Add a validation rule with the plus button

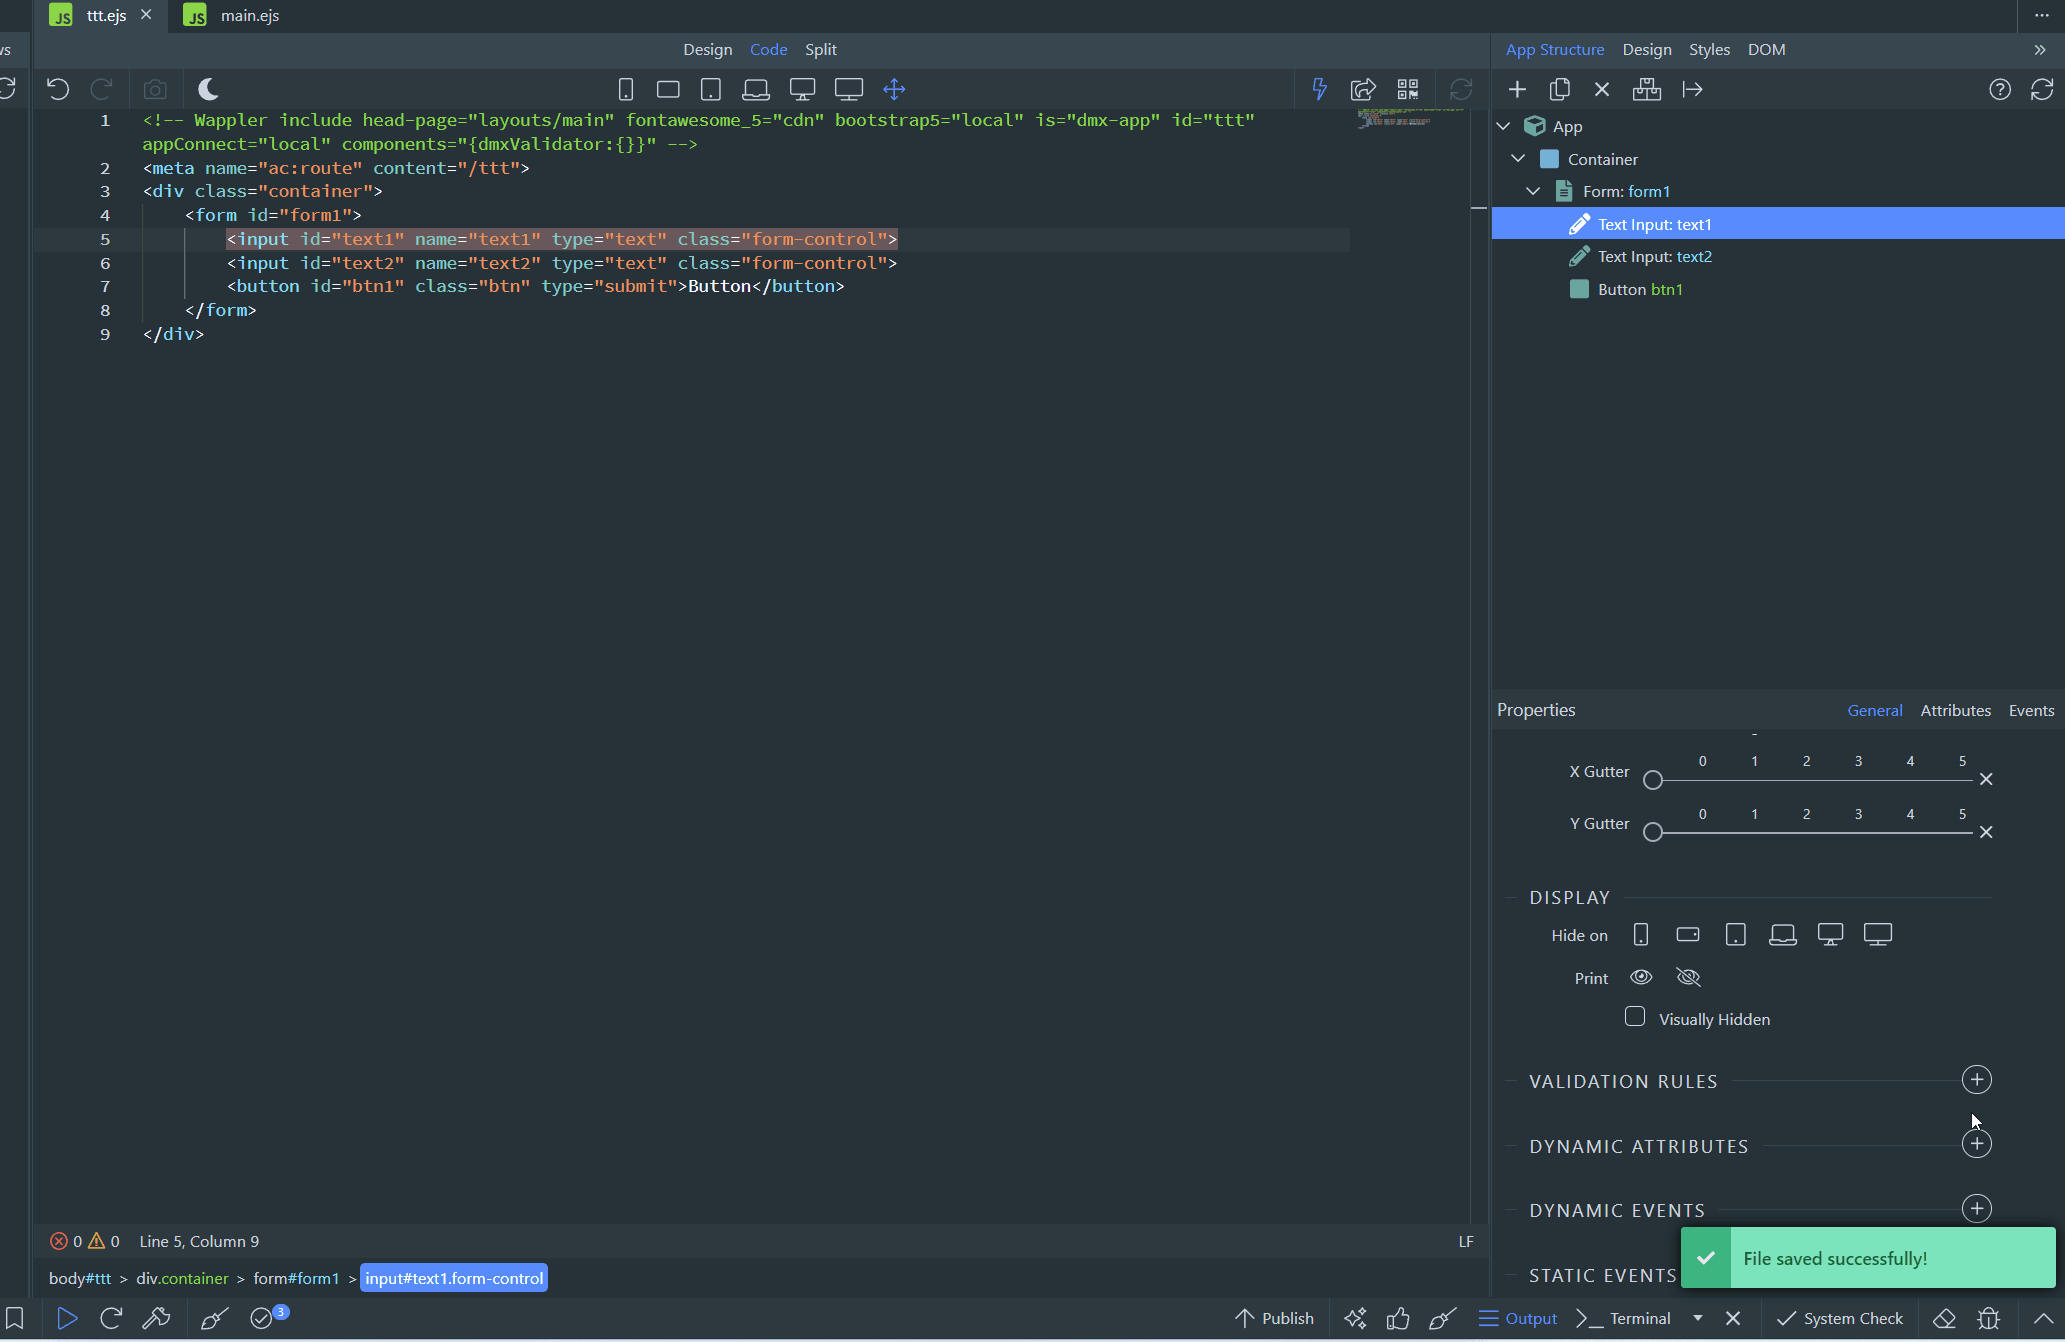1976,1080
